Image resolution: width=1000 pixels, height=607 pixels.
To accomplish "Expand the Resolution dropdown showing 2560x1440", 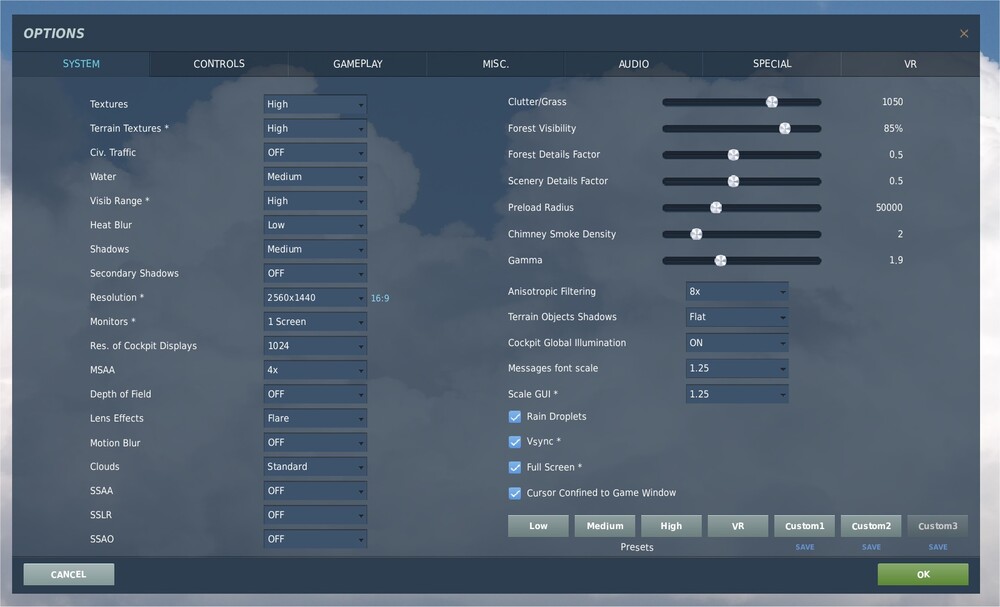I will [x=315, y=297].
